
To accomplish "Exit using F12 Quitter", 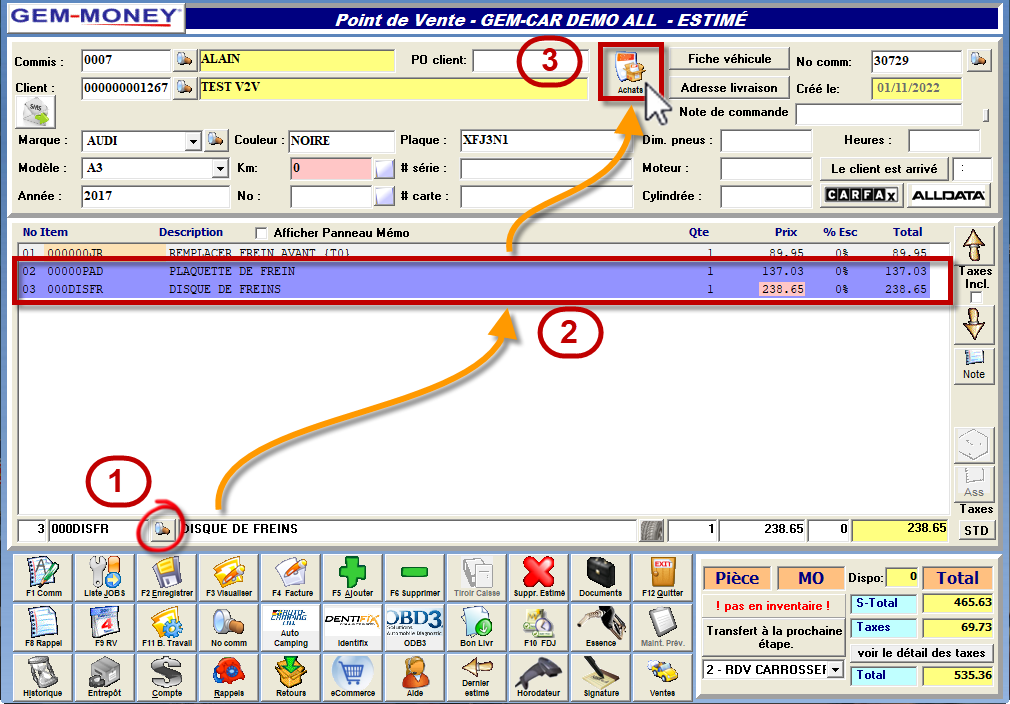I will coord(662,577).
